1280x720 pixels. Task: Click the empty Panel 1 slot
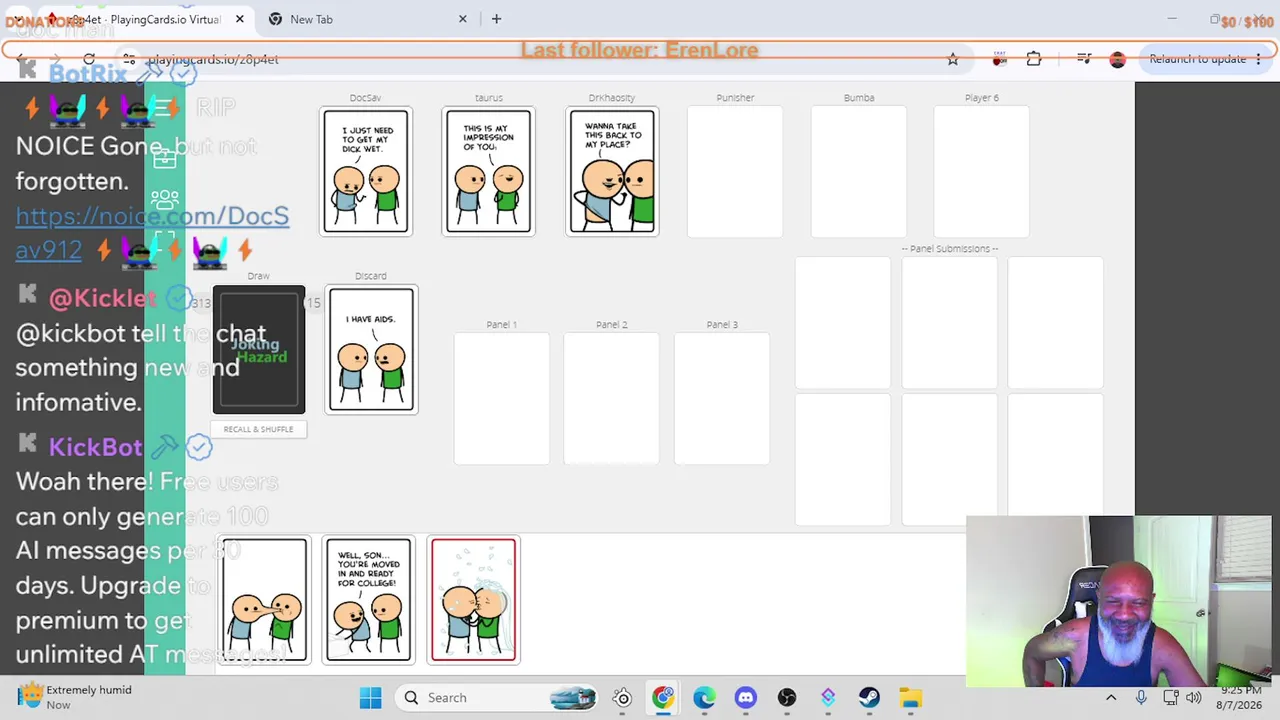(502, 398)
